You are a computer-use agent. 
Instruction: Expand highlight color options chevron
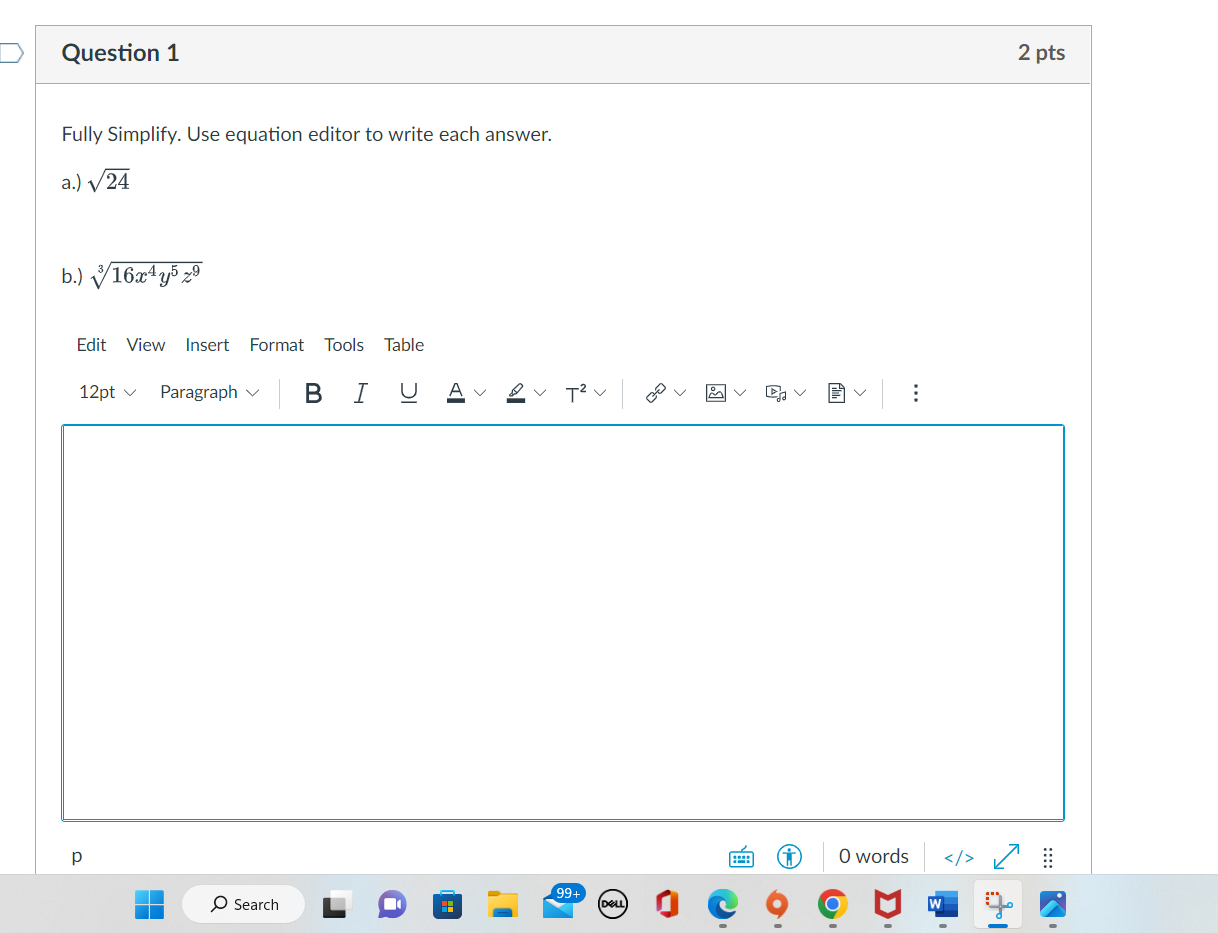click(x=540, y=393)
